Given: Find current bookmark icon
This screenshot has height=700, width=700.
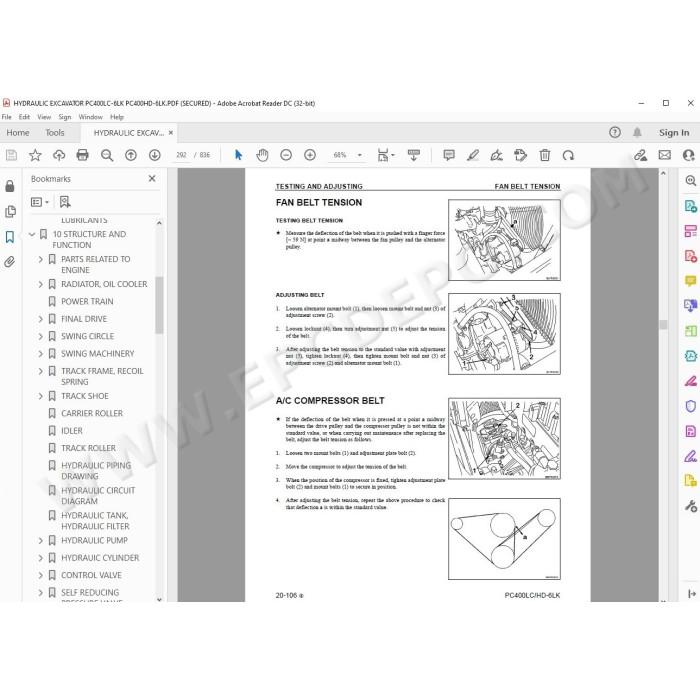Looking at the screenshot, I should [x=65, y=202].
